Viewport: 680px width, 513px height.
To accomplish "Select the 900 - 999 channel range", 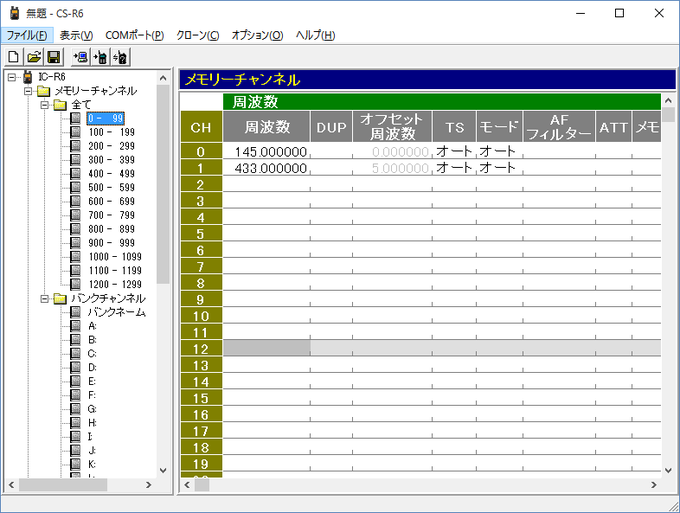I will pyautogui.click(x=112, y=243).
